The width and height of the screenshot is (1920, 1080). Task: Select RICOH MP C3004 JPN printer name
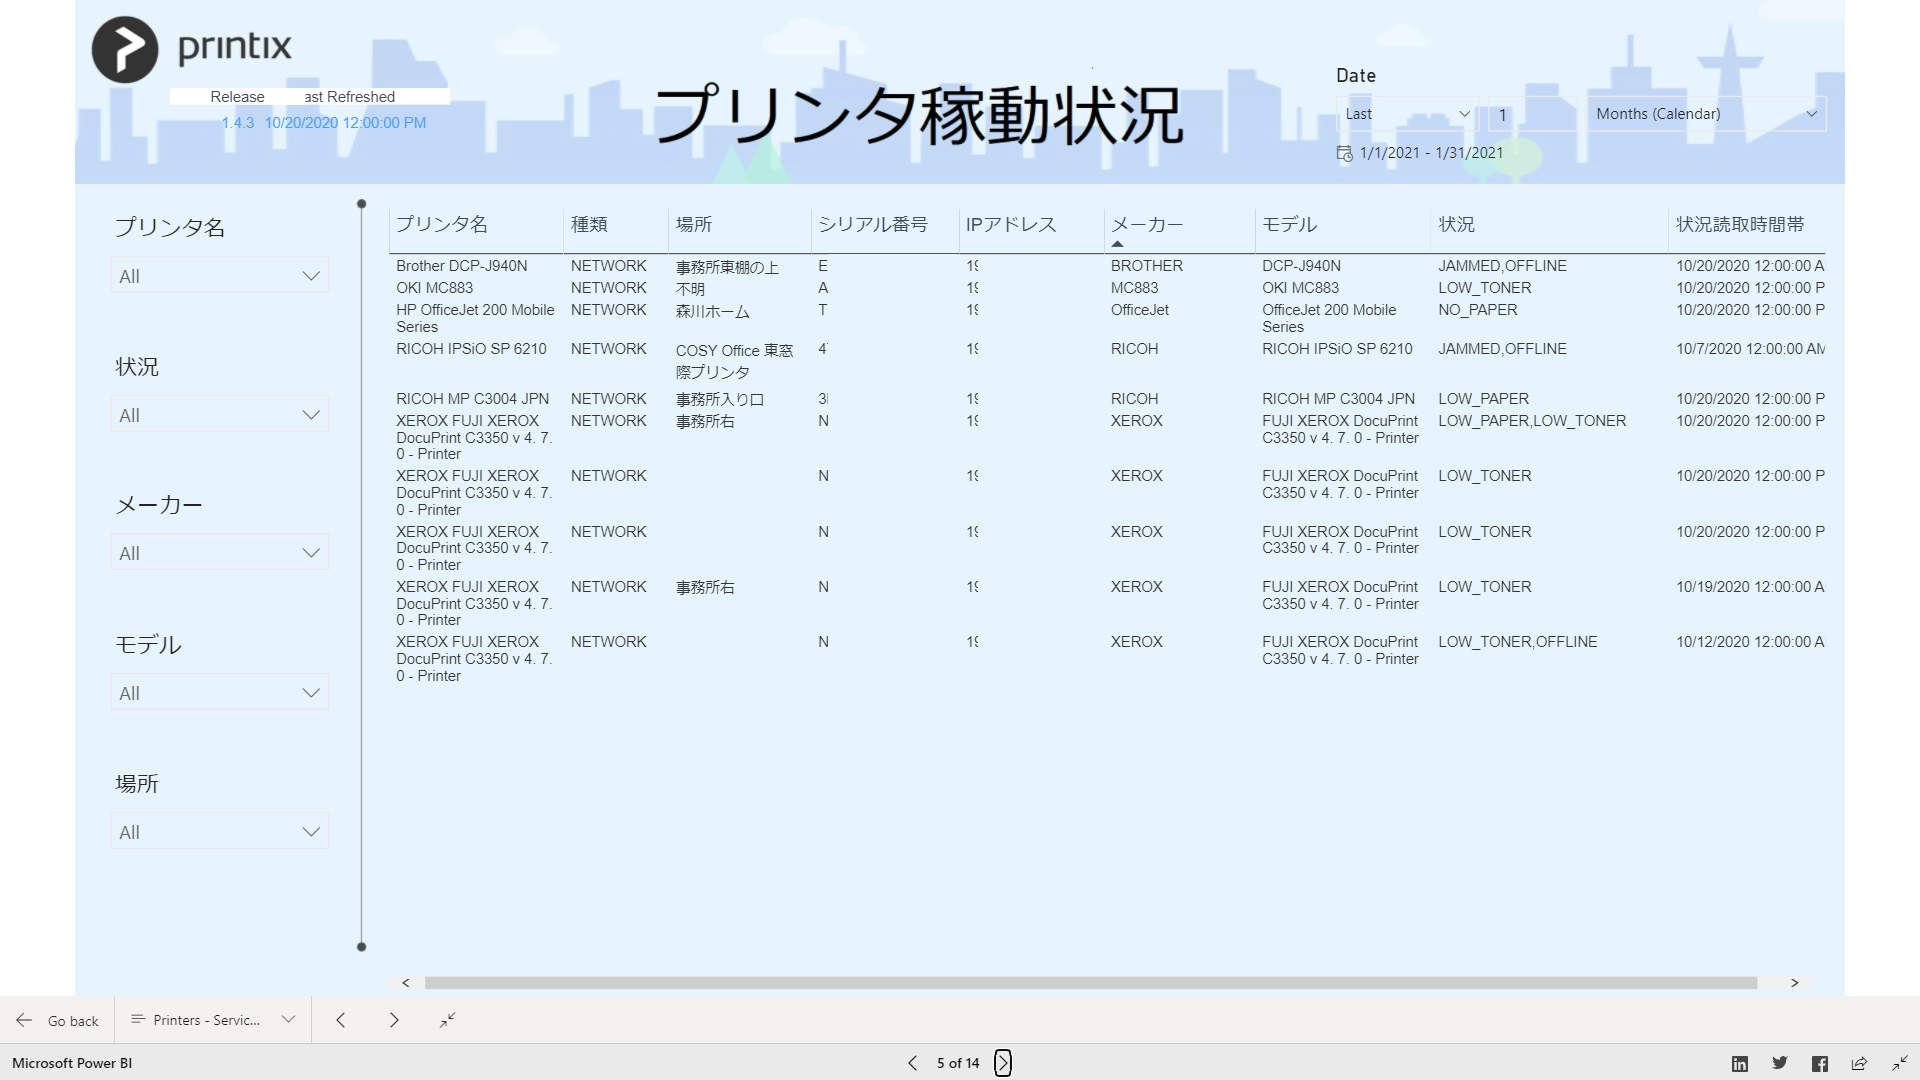point(472,399)
